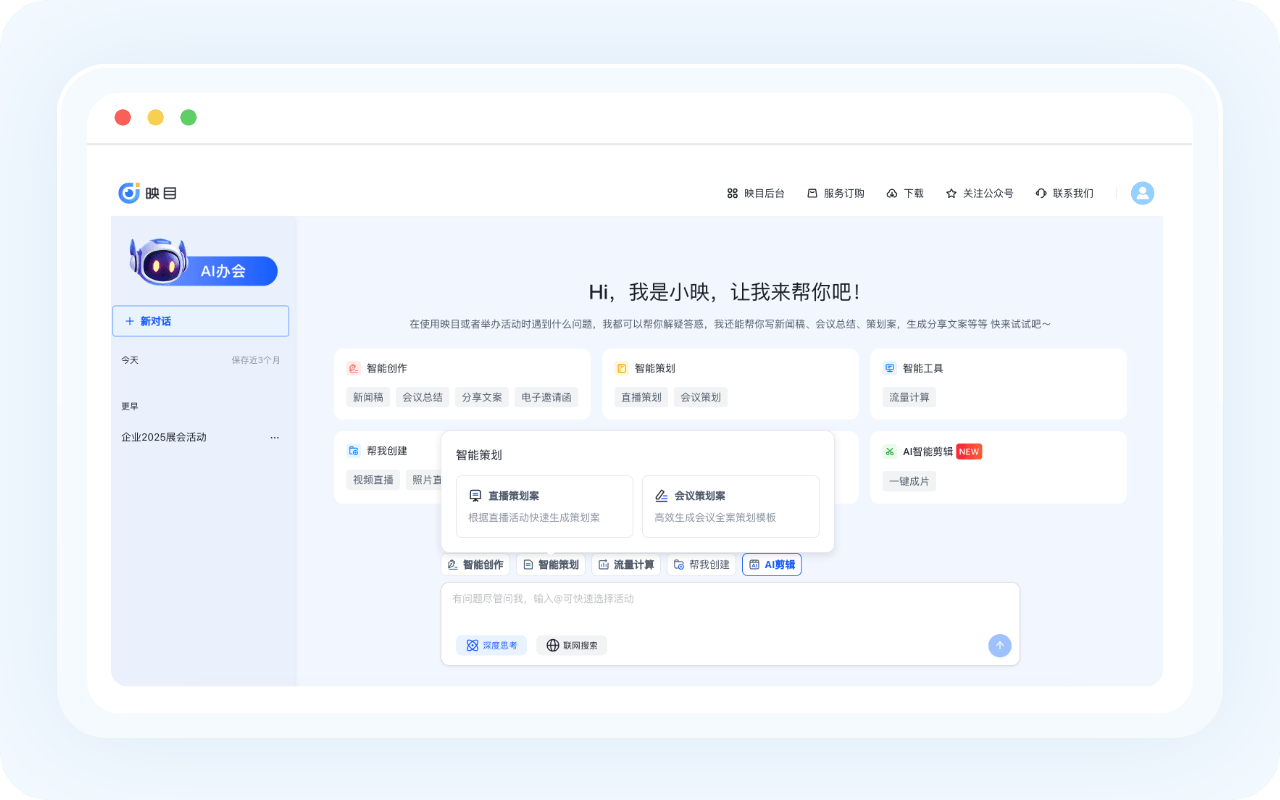Click the 智能工具 card icon
Image resolution: width=1280 pixels, height=800 pixels.
pyautogui.click(x=889, y=368)
